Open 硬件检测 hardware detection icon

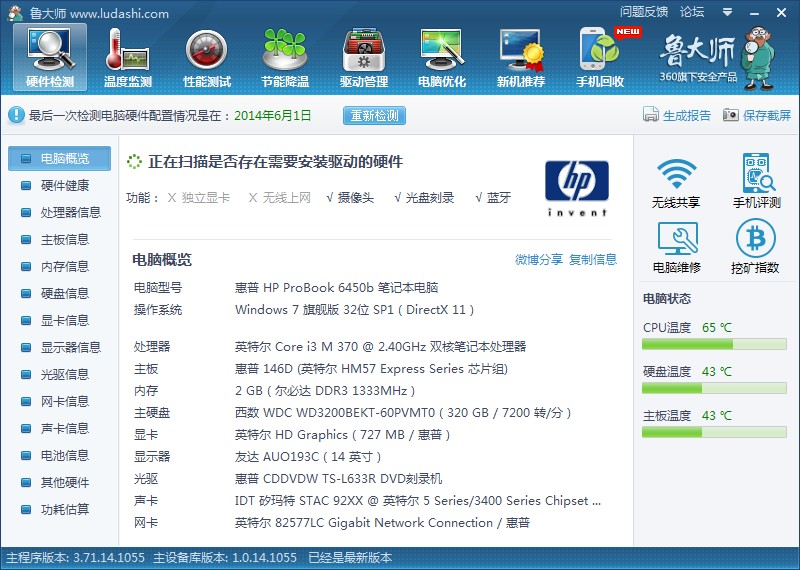[x=50, y=58]
